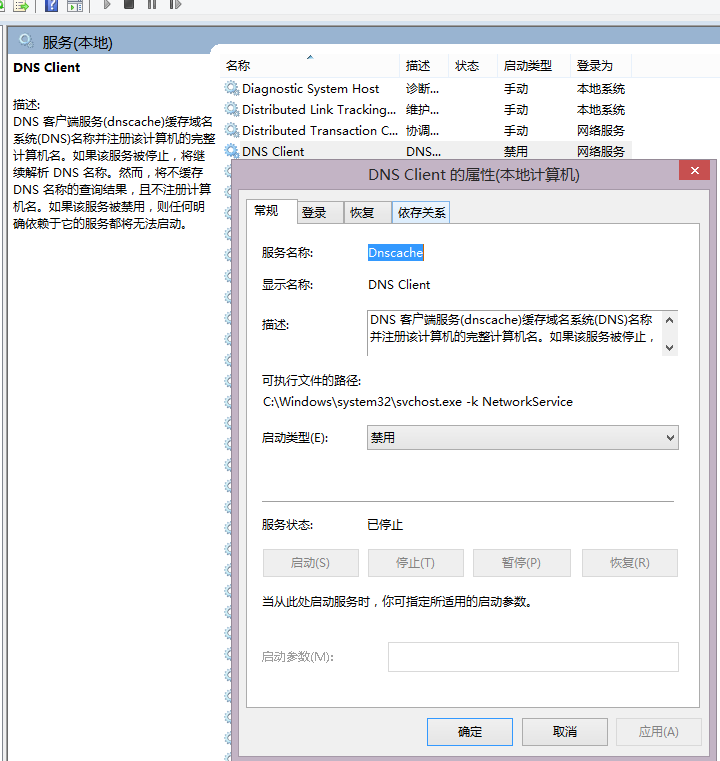Click the Stop Service square icon in toolbar
Screen dimensions: 720x761
129,4
